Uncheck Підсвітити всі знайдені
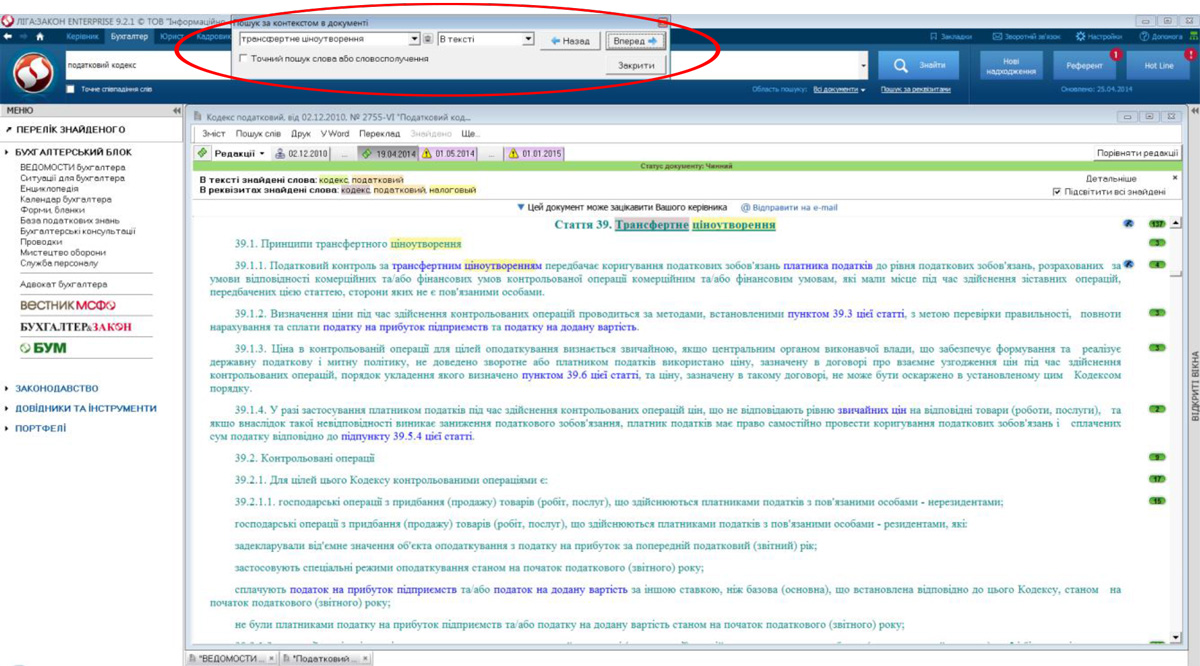The image size is (1200, 666). [1057, 191]
